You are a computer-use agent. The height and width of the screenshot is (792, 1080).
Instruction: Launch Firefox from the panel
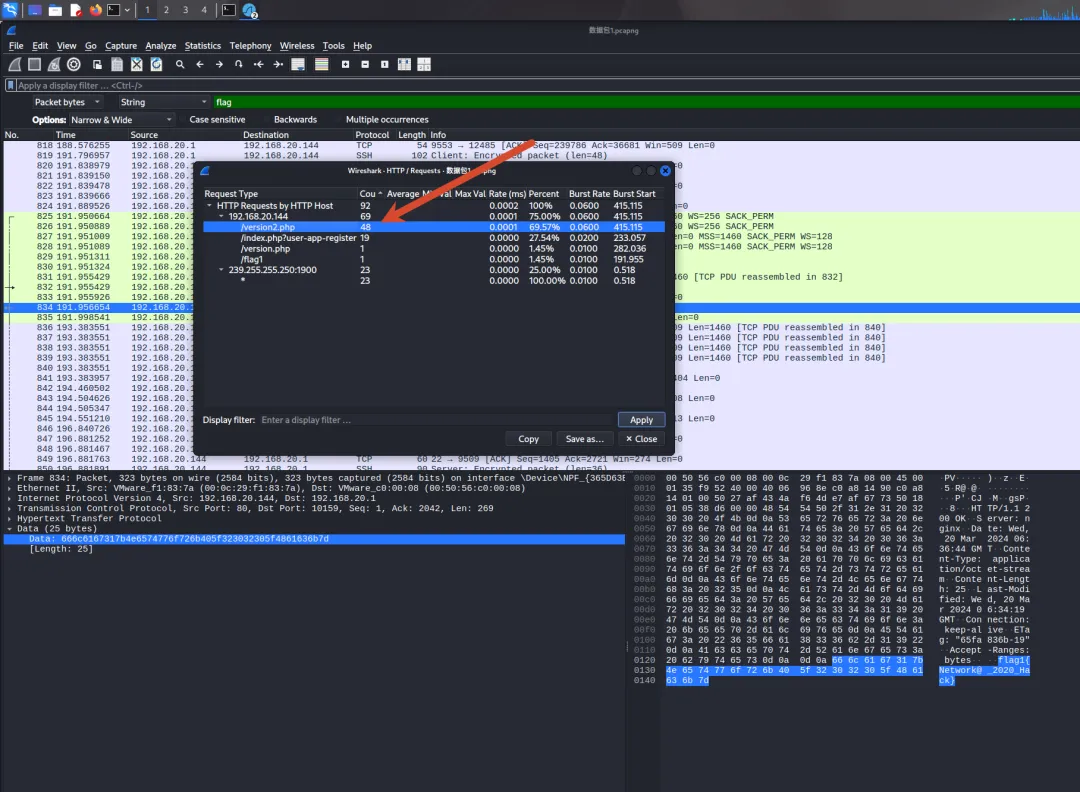point(96,10)
